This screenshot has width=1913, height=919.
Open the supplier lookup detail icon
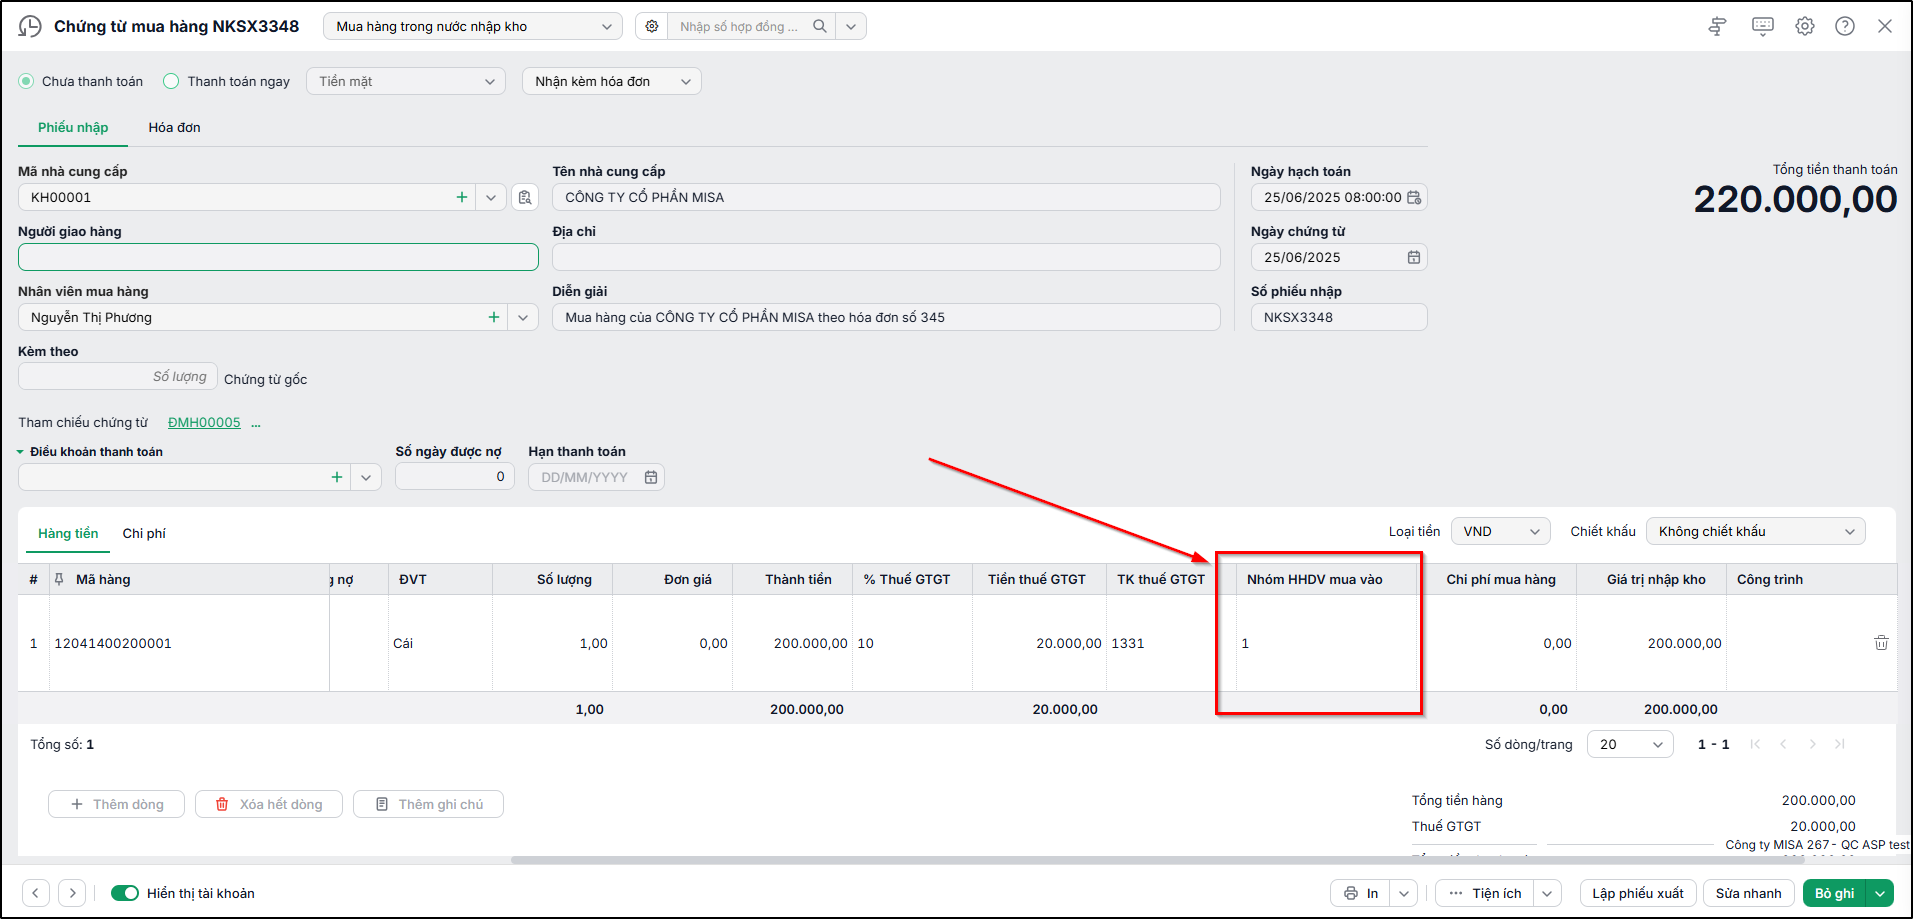(525, 197)
